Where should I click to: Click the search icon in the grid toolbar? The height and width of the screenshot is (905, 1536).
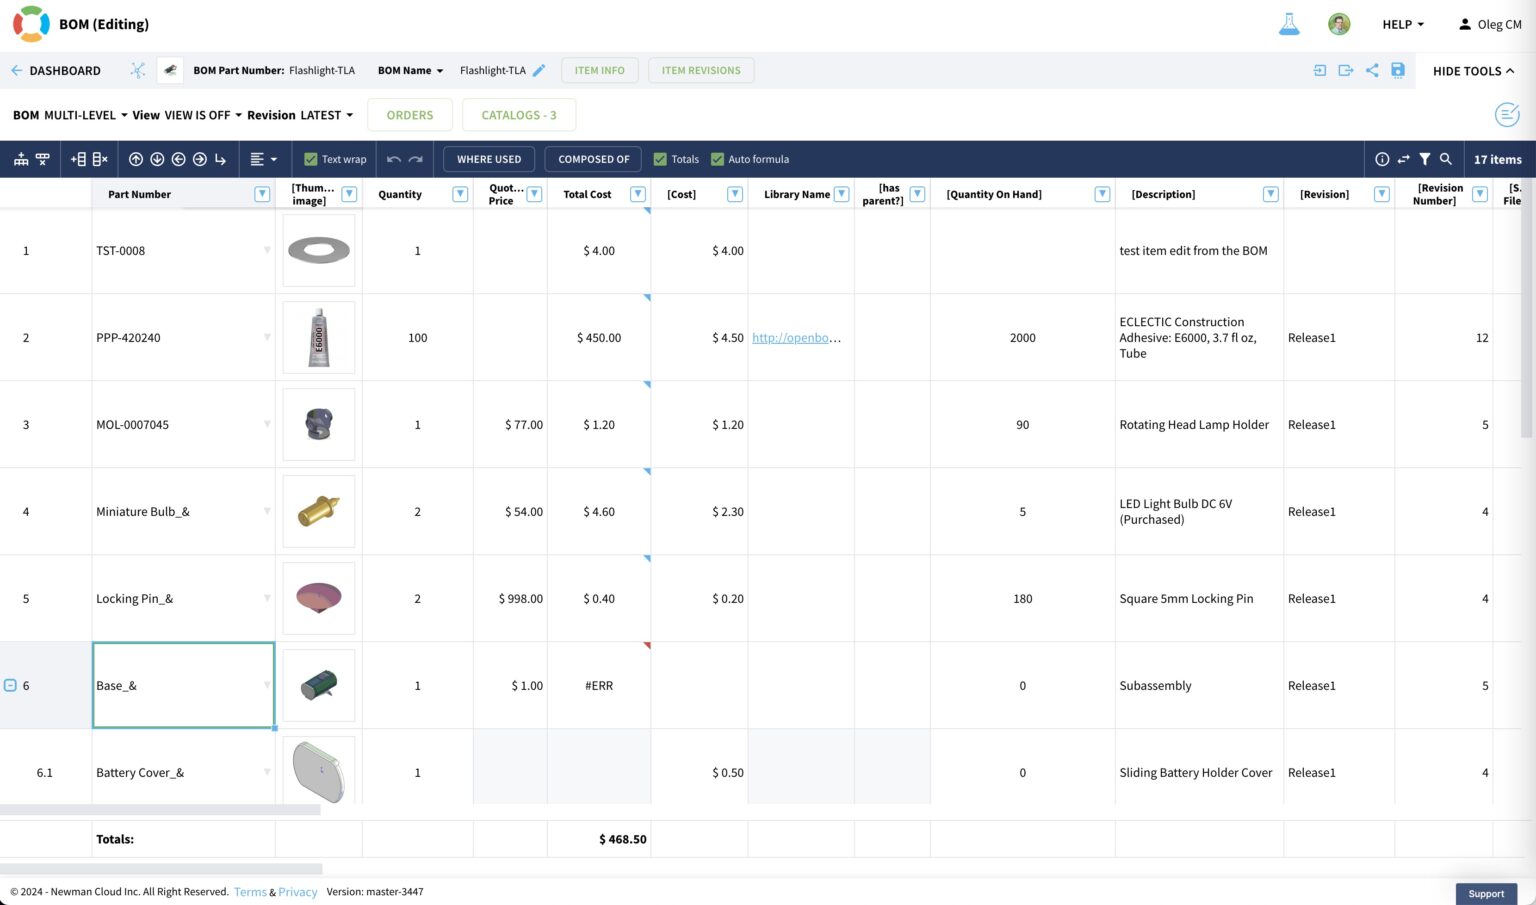pyautogui.click(x=1446, y=159)
